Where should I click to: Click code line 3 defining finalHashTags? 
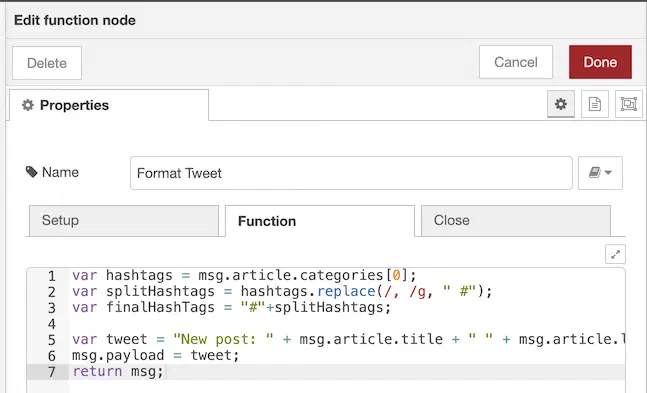(231, 308)
